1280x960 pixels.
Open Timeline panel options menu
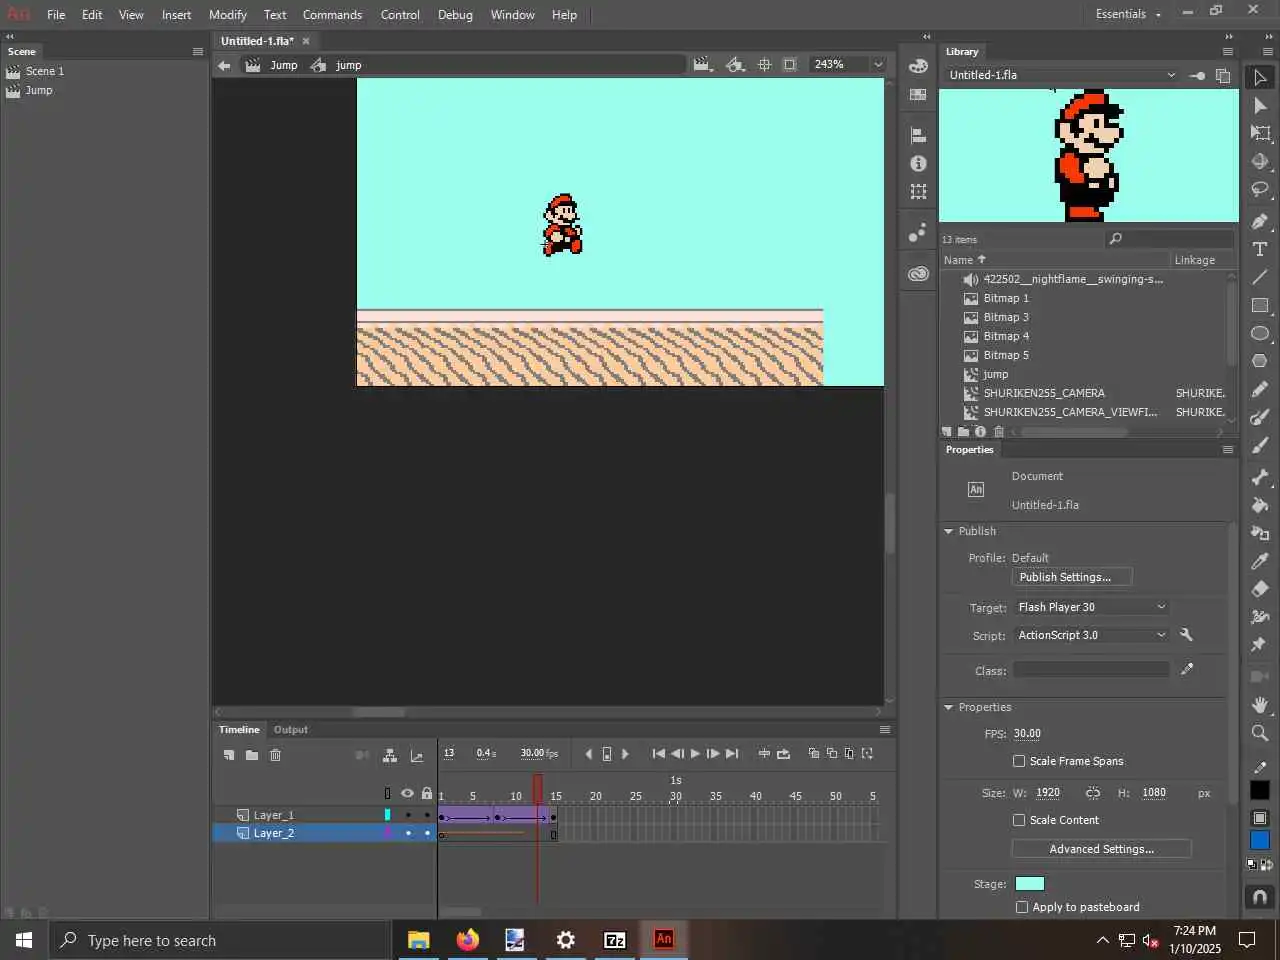pyautogui.click(x=884, y=730)
